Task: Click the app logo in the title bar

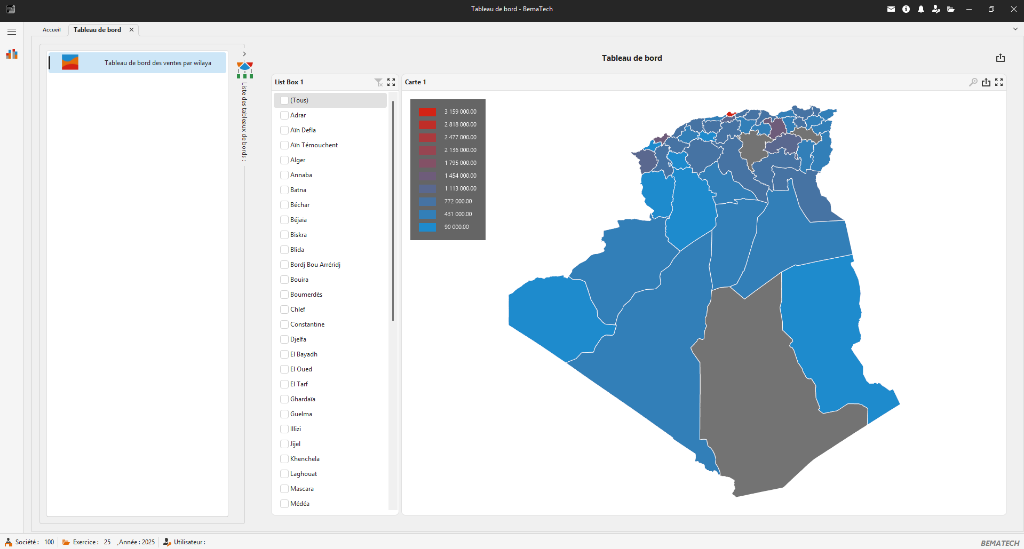Action: [10, 9]
